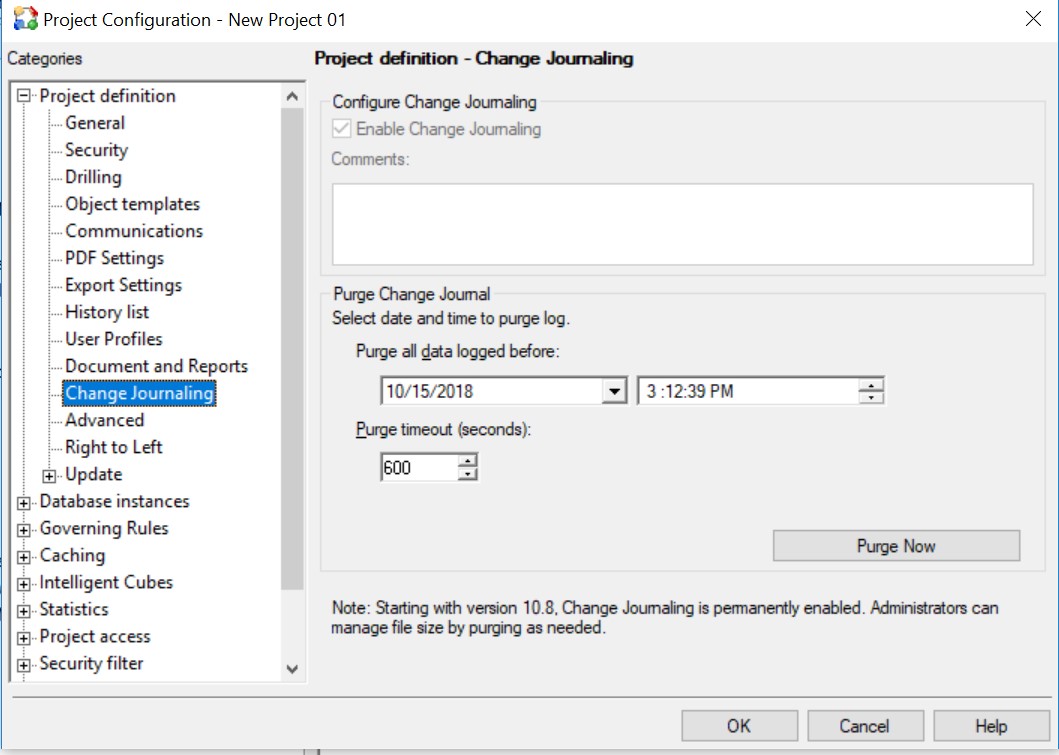Screen dimensions: 1059x755
Task: Click the OK button
Action: [x=739, y=725]
